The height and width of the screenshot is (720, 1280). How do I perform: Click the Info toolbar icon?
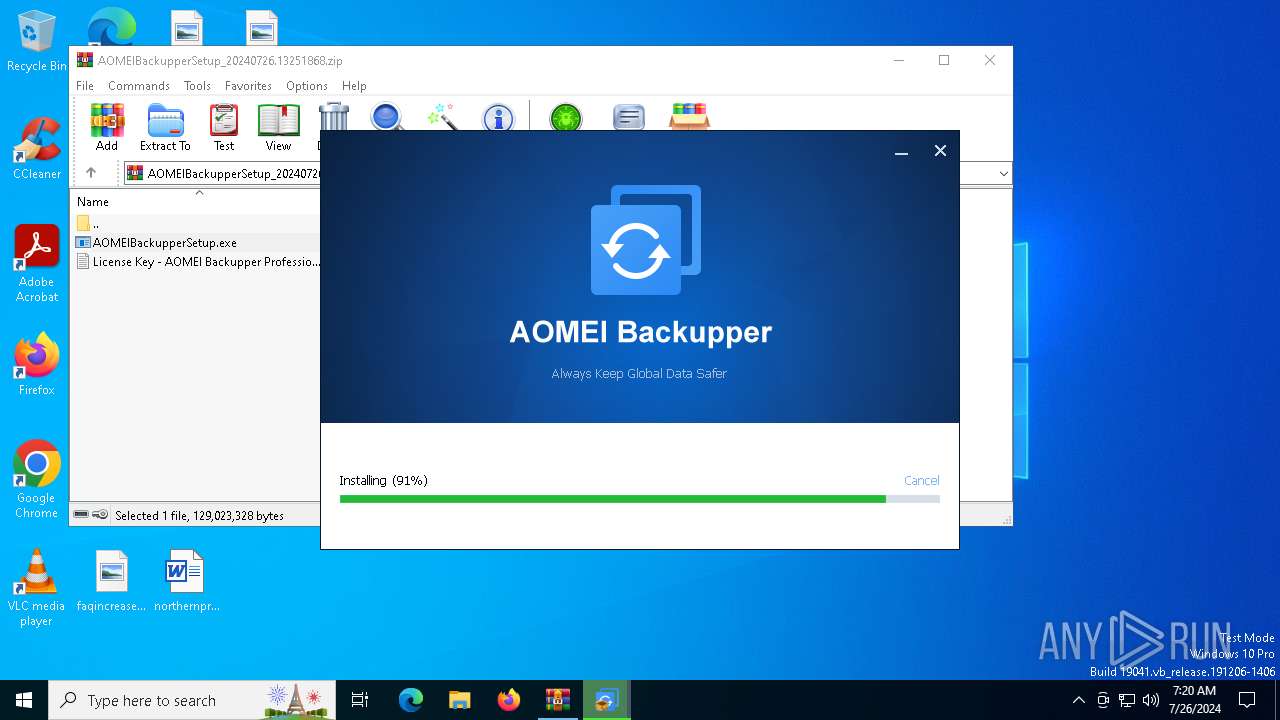click(x=498, y=118)
